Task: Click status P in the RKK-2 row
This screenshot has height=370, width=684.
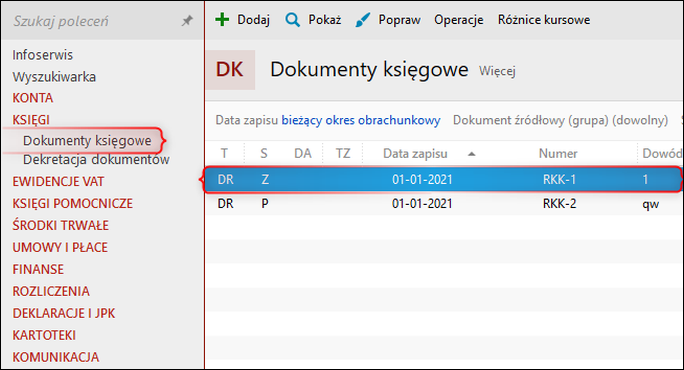Action: (265, 204)
